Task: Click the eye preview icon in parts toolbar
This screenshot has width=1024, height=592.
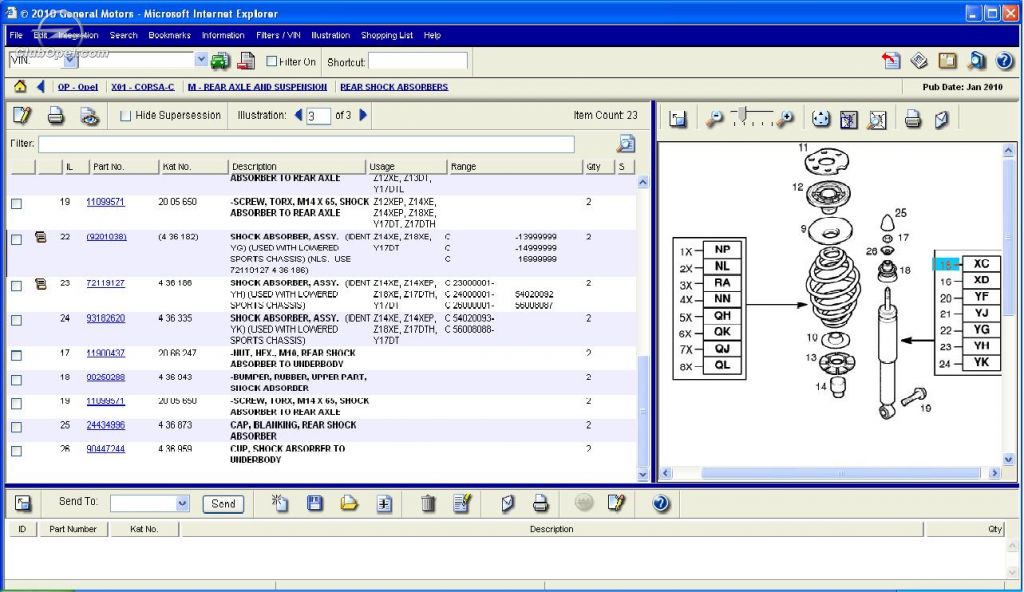Action: point(89,116)
